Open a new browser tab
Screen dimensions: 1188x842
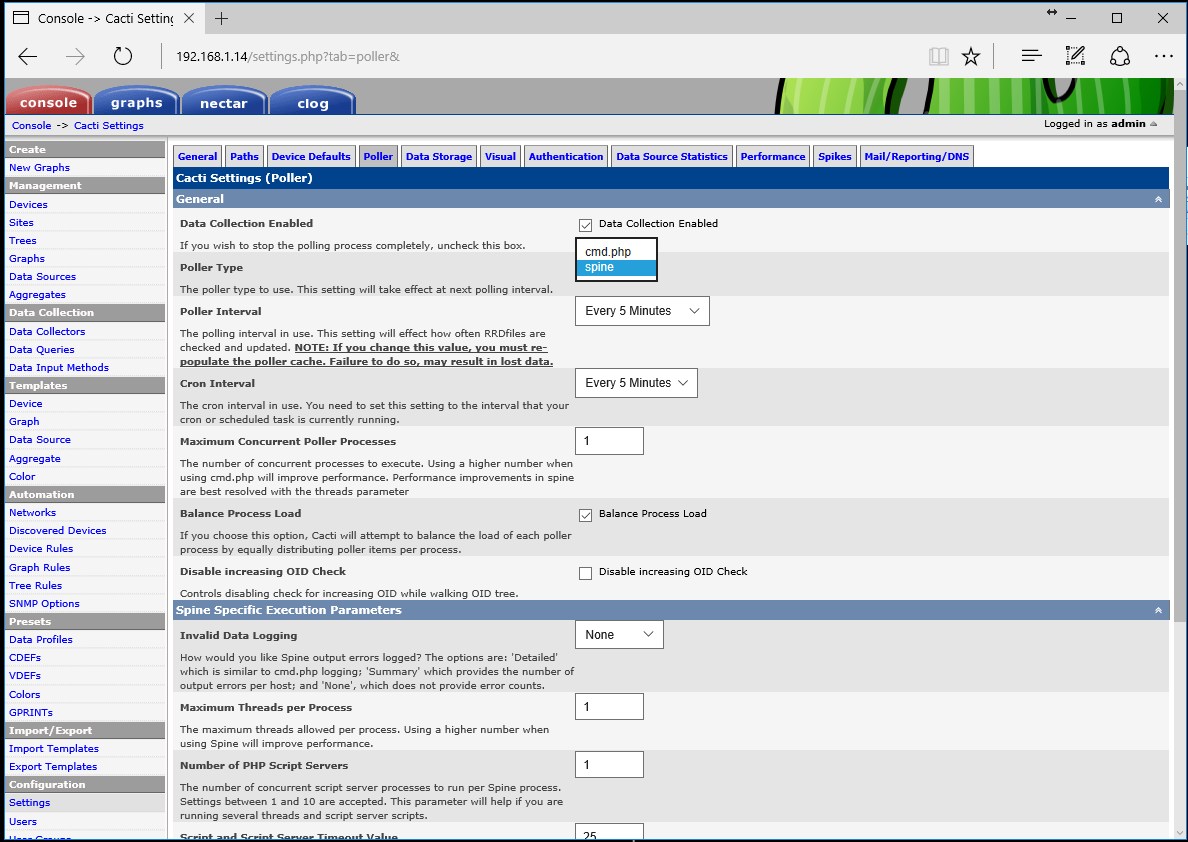(x=221, y=18)
